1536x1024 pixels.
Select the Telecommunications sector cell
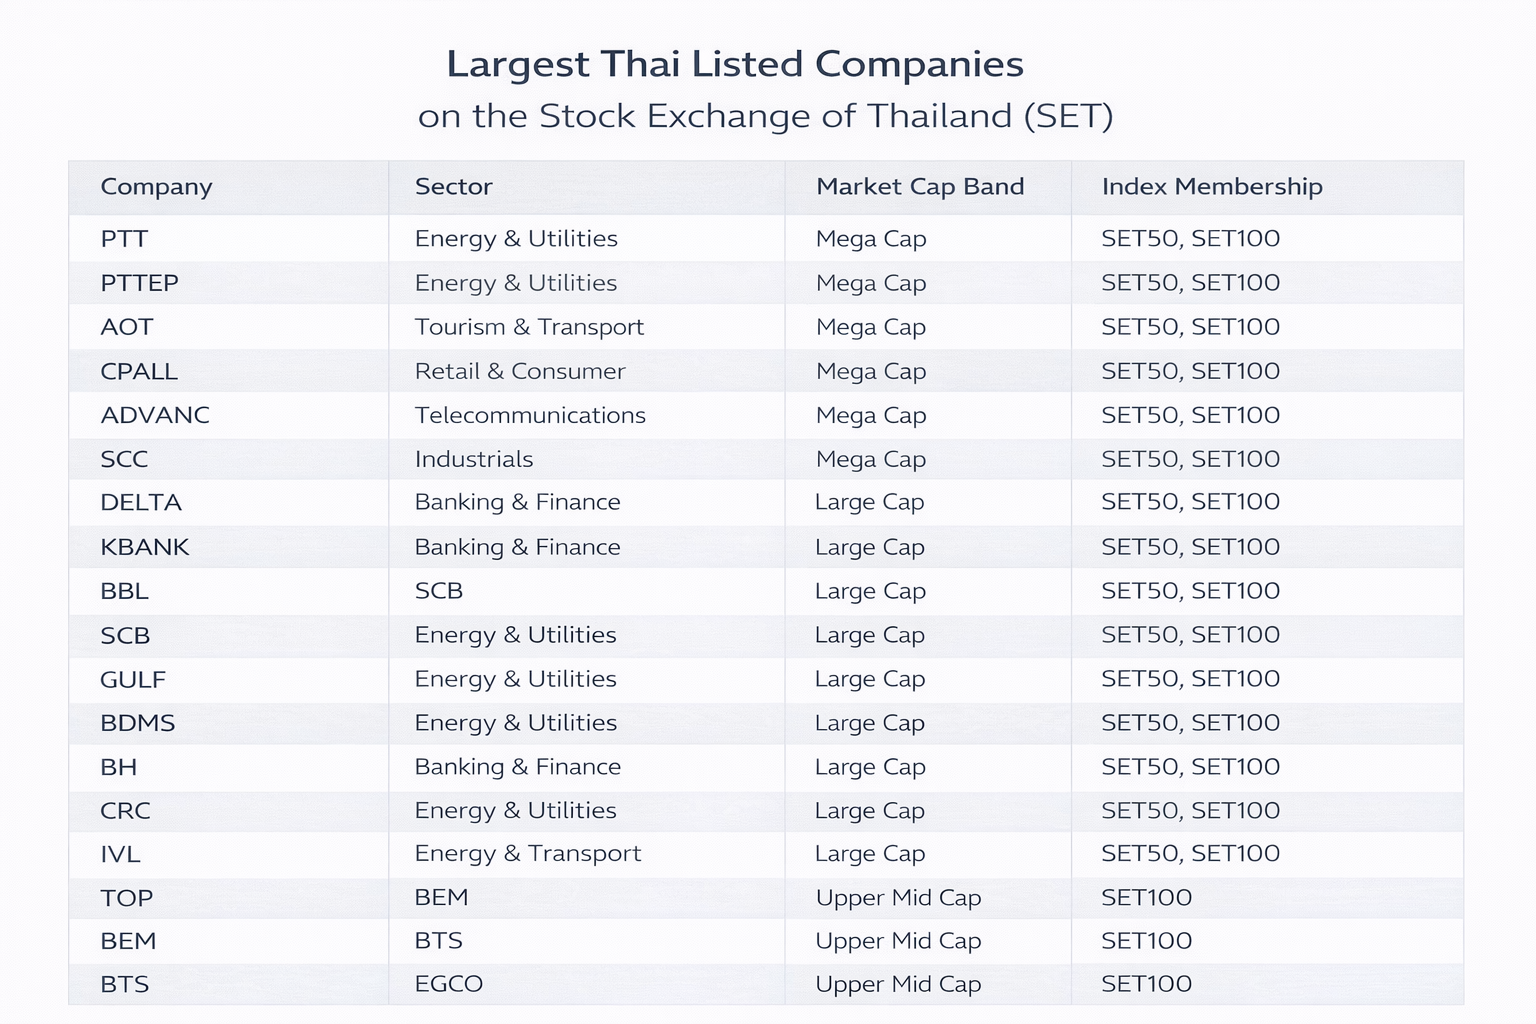click(x=530, y=415)
